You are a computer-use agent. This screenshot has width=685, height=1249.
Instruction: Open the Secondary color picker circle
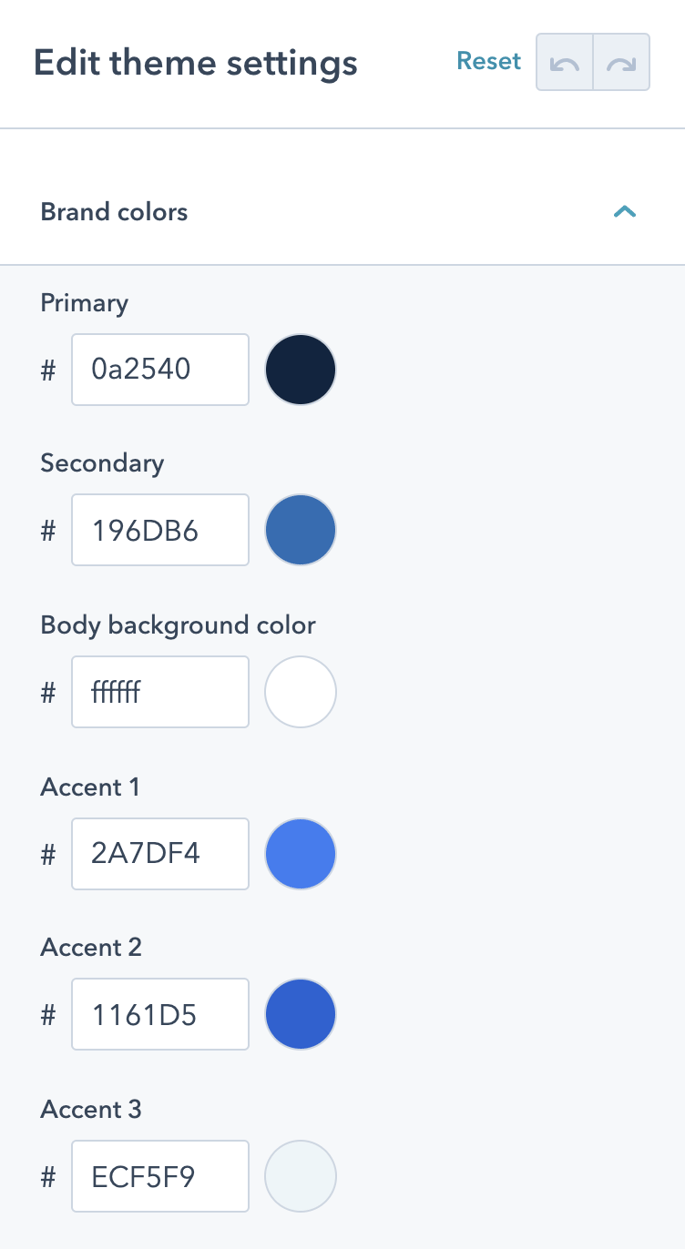pos(300,529)
